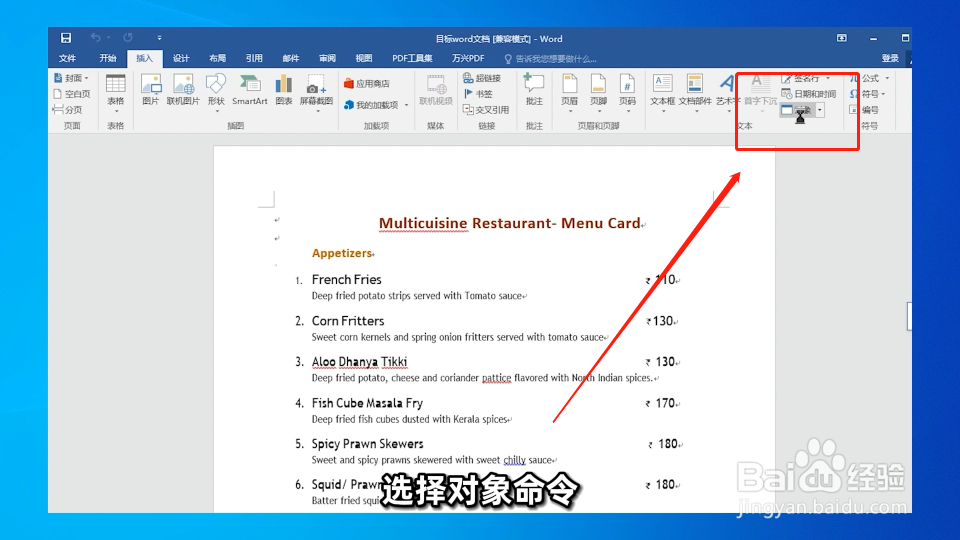960x540 pixels.
Task: Open the 艺术字 (WordArt) gallery
Action: click(725, 93)
